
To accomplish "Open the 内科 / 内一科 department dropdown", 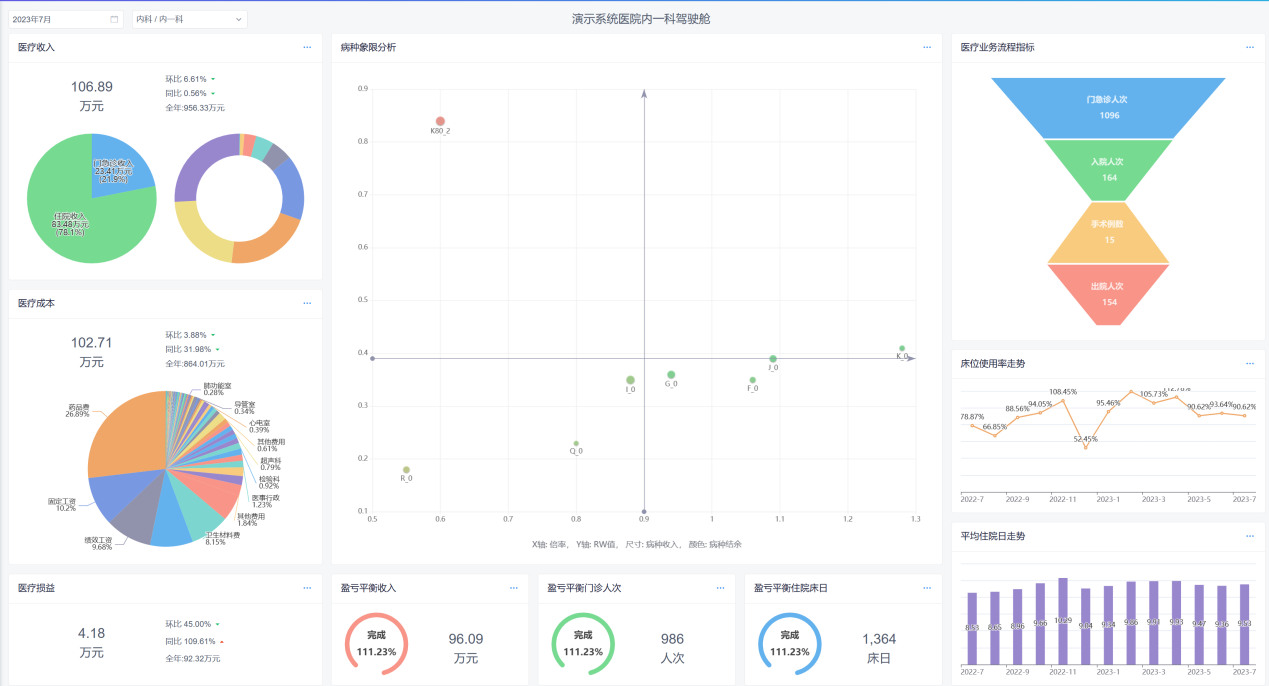I will [189, 19].
